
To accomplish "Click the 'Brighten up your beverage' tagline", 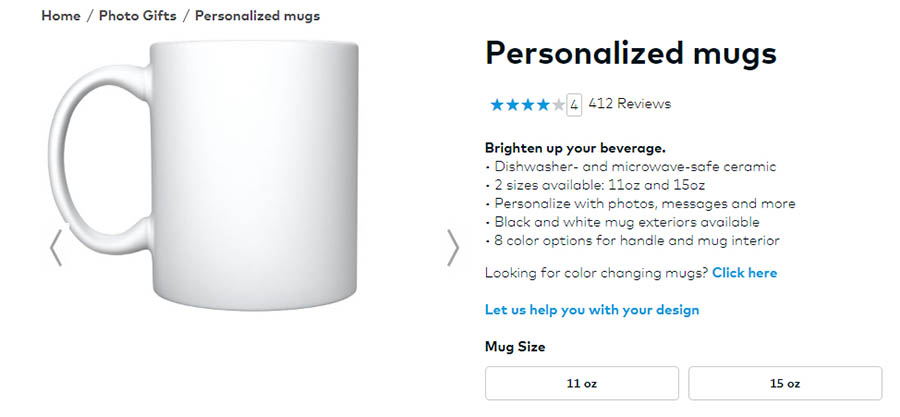I will coord(575,148).
